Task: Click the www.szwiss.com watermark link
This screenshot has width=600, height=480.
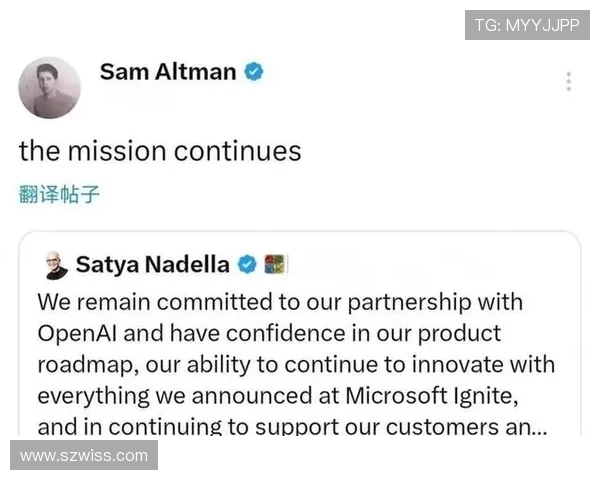Action: click(84, 456)
